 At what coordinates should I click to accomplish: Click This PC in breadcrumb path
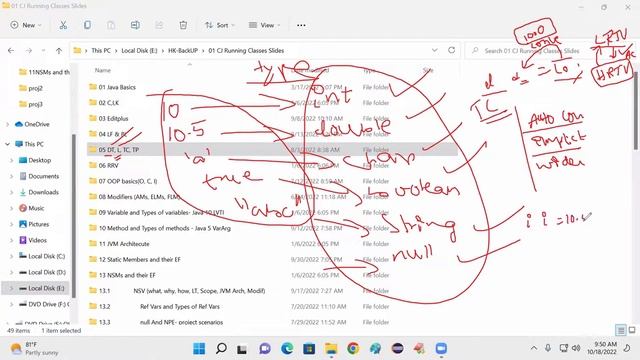click(101, 51)
